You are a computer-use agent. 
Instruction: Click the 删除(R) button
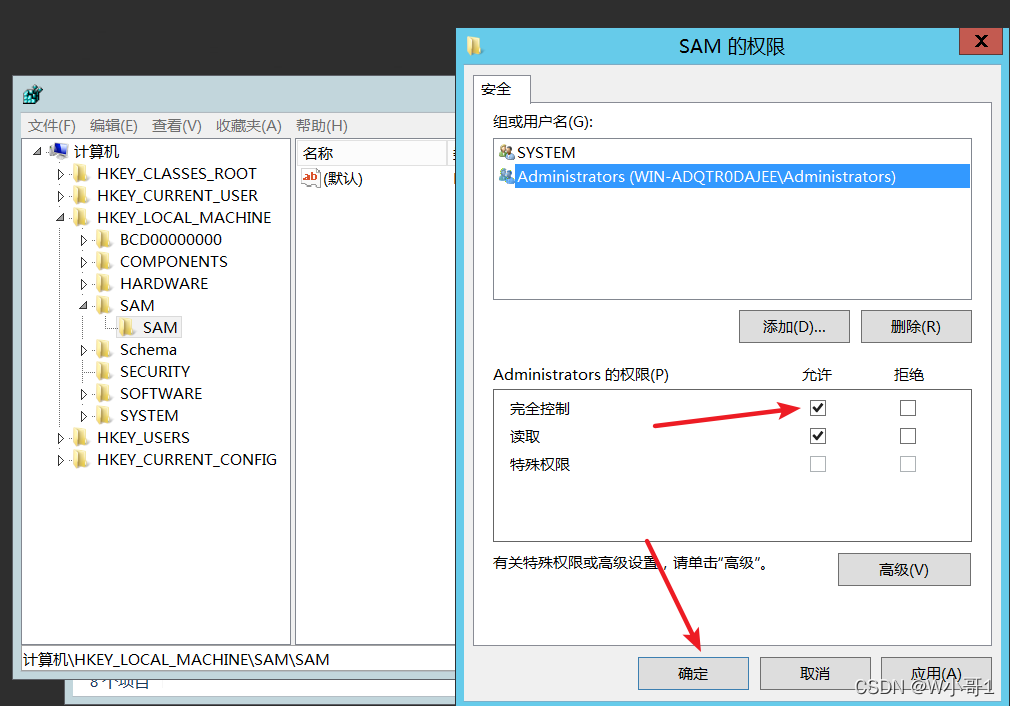coord(915,327)
